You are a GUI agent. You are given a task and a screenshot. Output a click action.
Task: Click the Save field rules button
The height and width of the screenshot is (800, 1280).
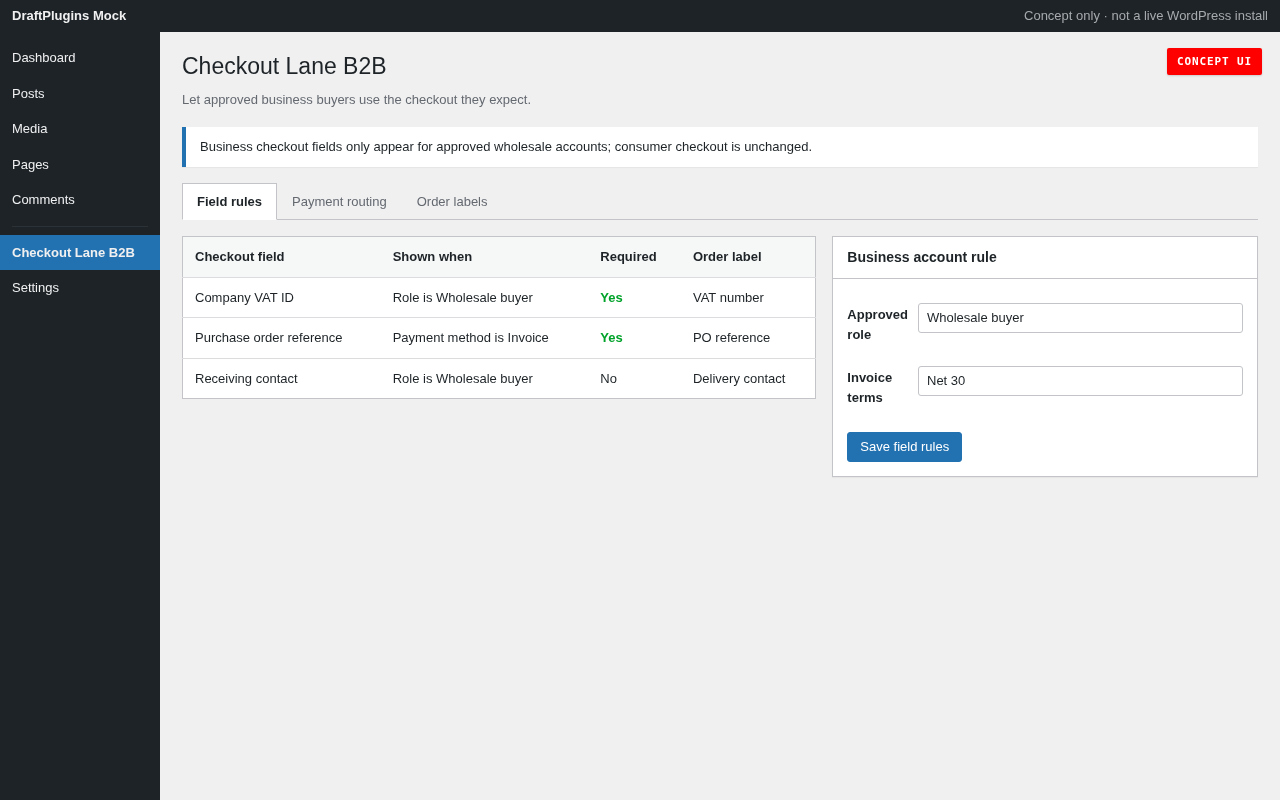click(x=904, y=447)
